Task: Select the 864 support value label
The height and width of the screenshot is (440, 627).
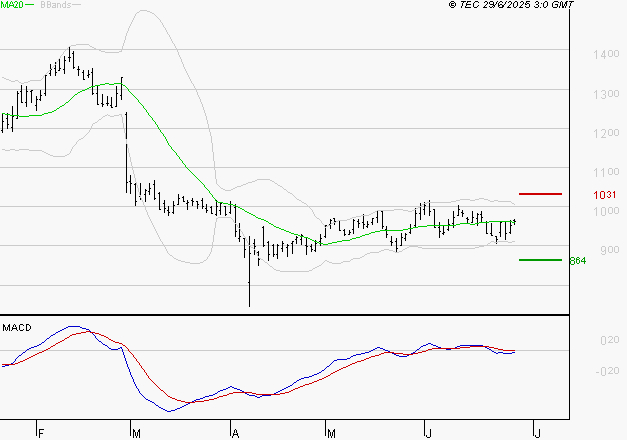Action: click(x=577, y=261)
